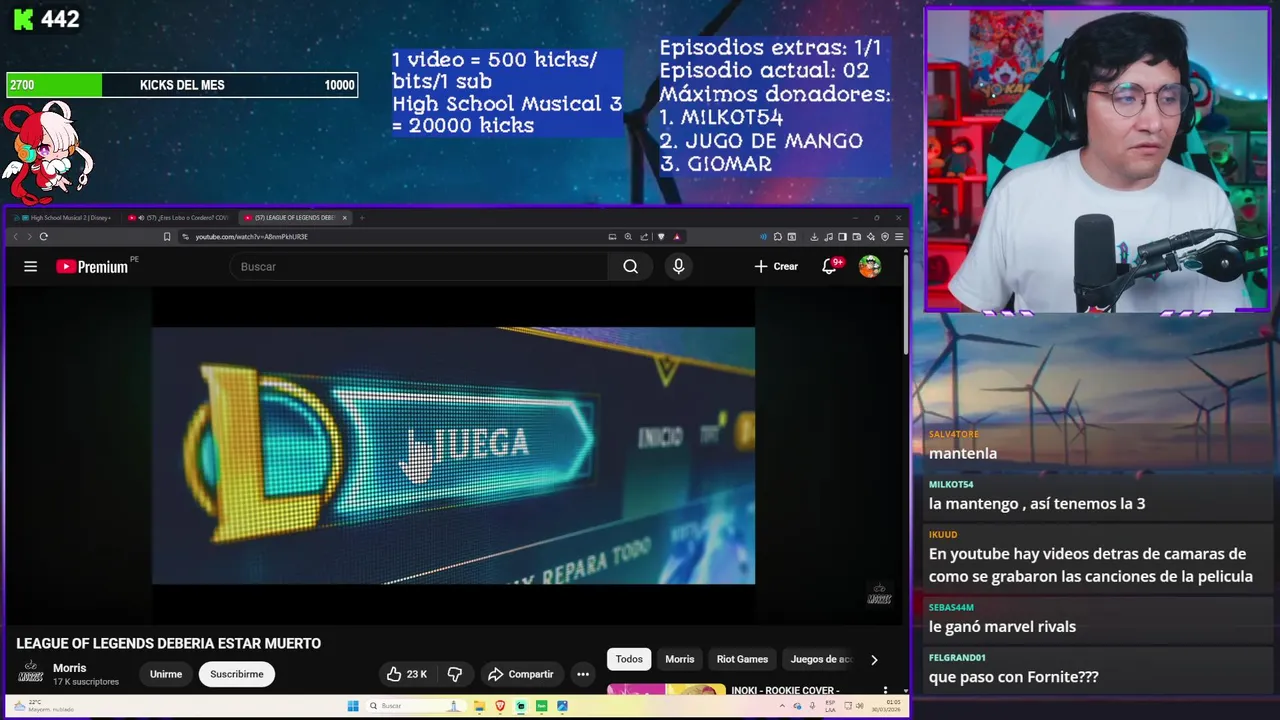This screenshot has height=720, width=1280.
Task: Click the Windows taskbar Buscar search box
Action: tap(416, 706)
